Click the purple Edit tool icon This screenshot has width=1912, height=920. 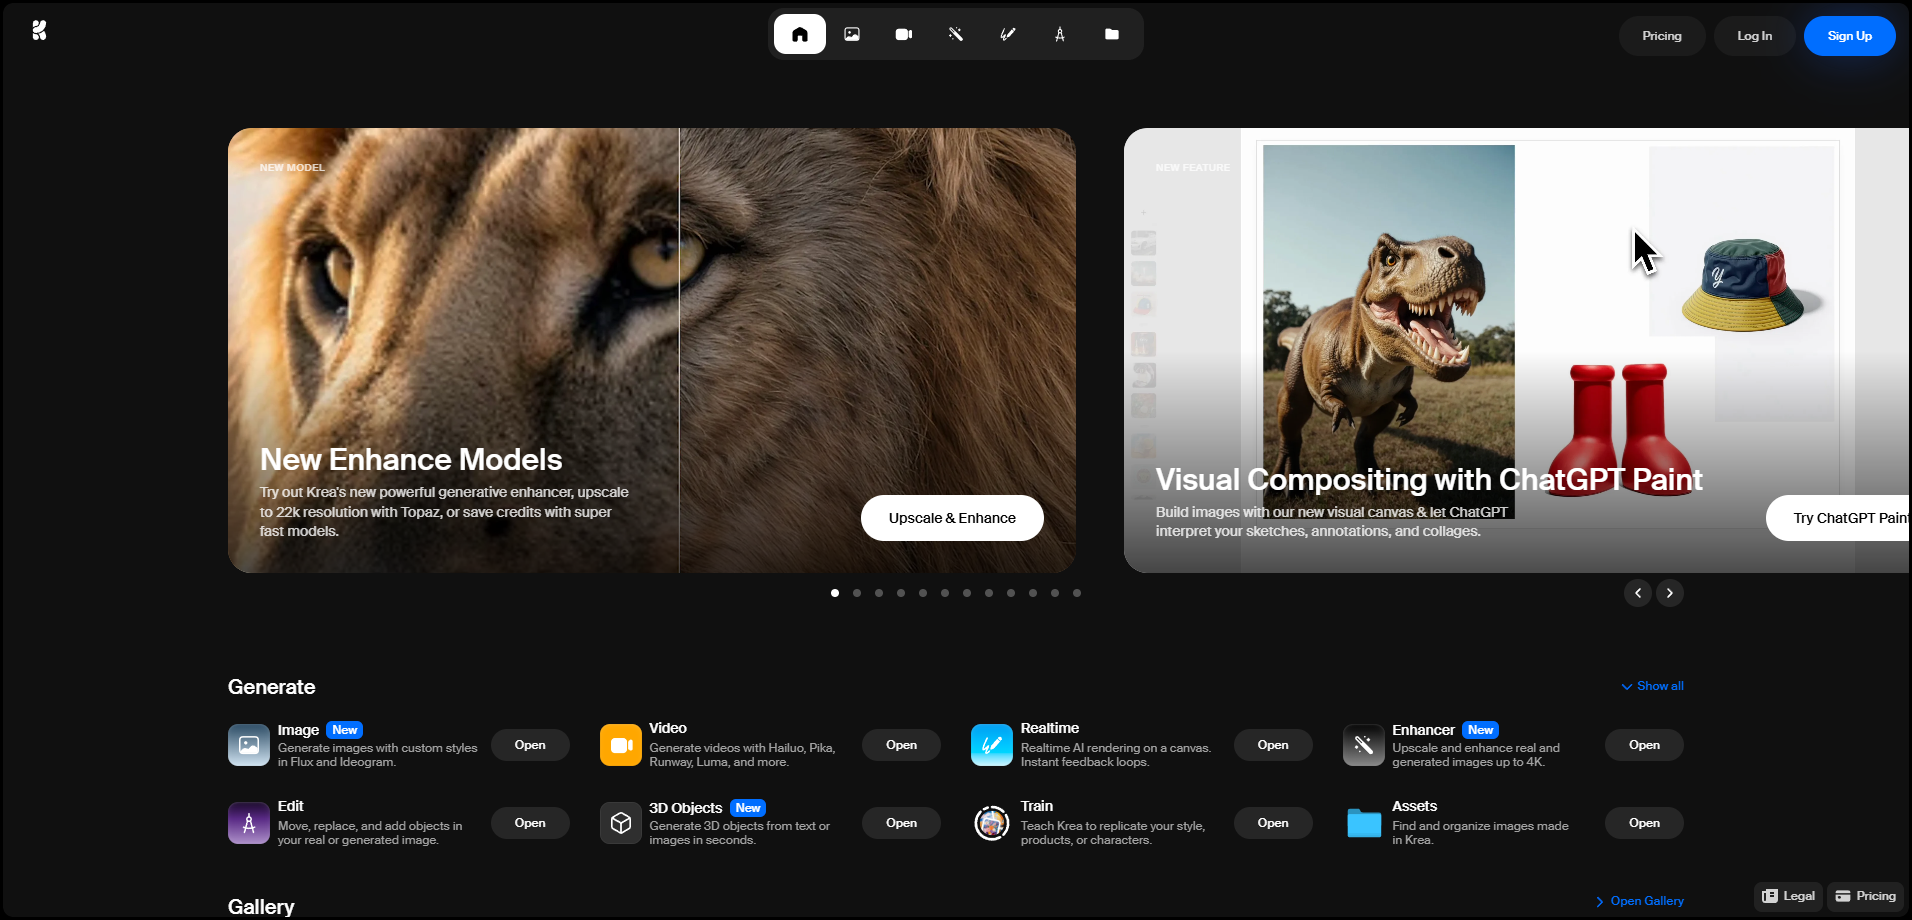[249, 823]
